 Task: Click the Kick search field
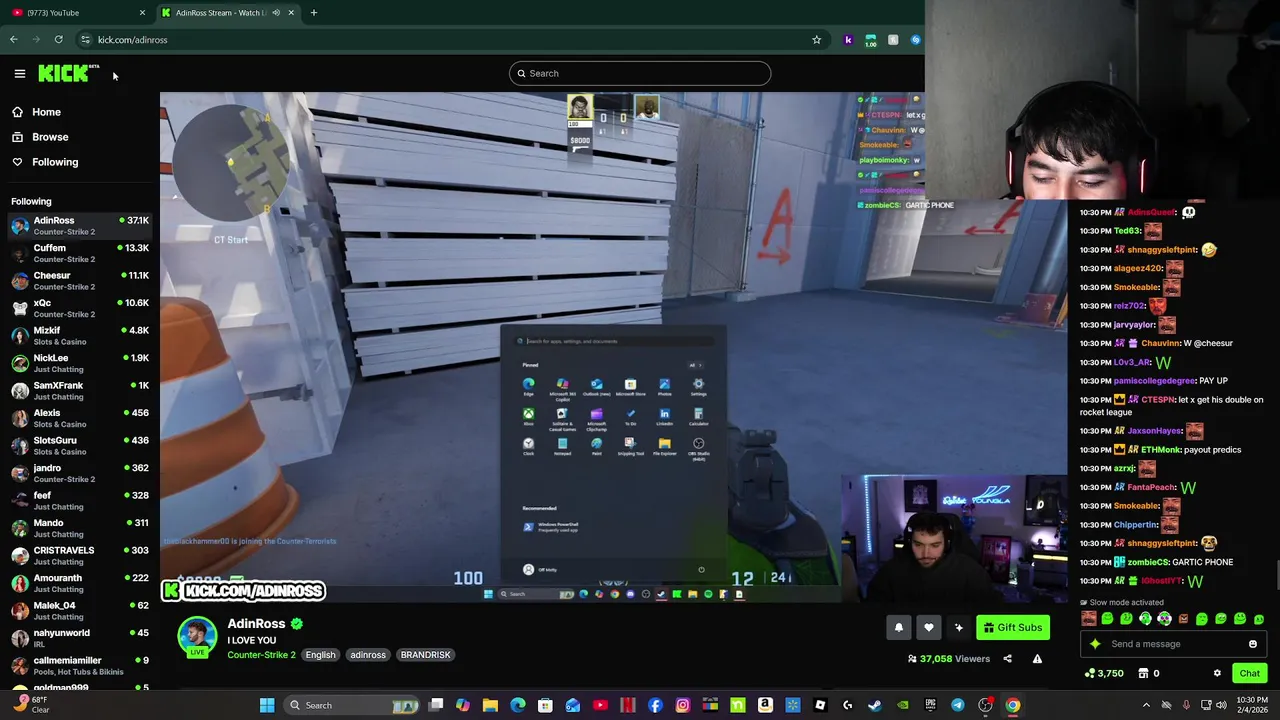[x=640, y=73]
